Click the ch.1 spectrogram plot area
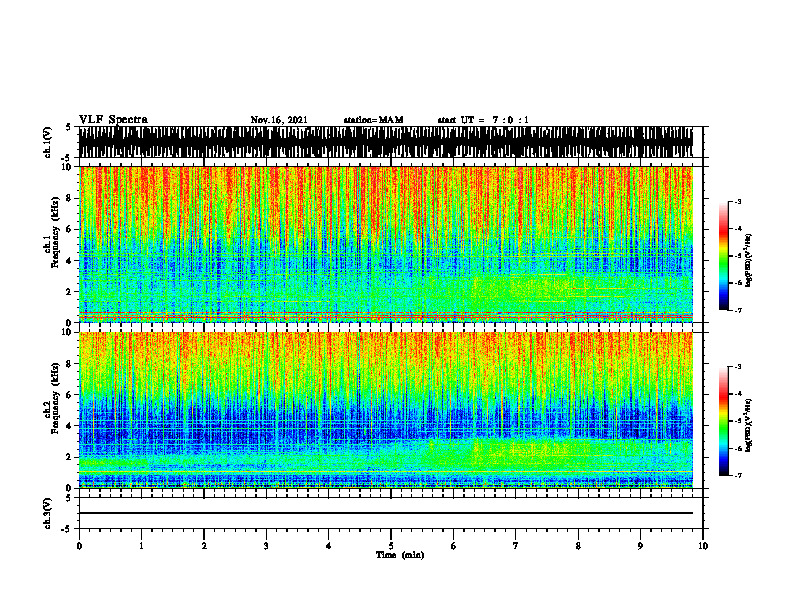Image resolution: width=792 pixels, height=612 pixels. (386, 244)
